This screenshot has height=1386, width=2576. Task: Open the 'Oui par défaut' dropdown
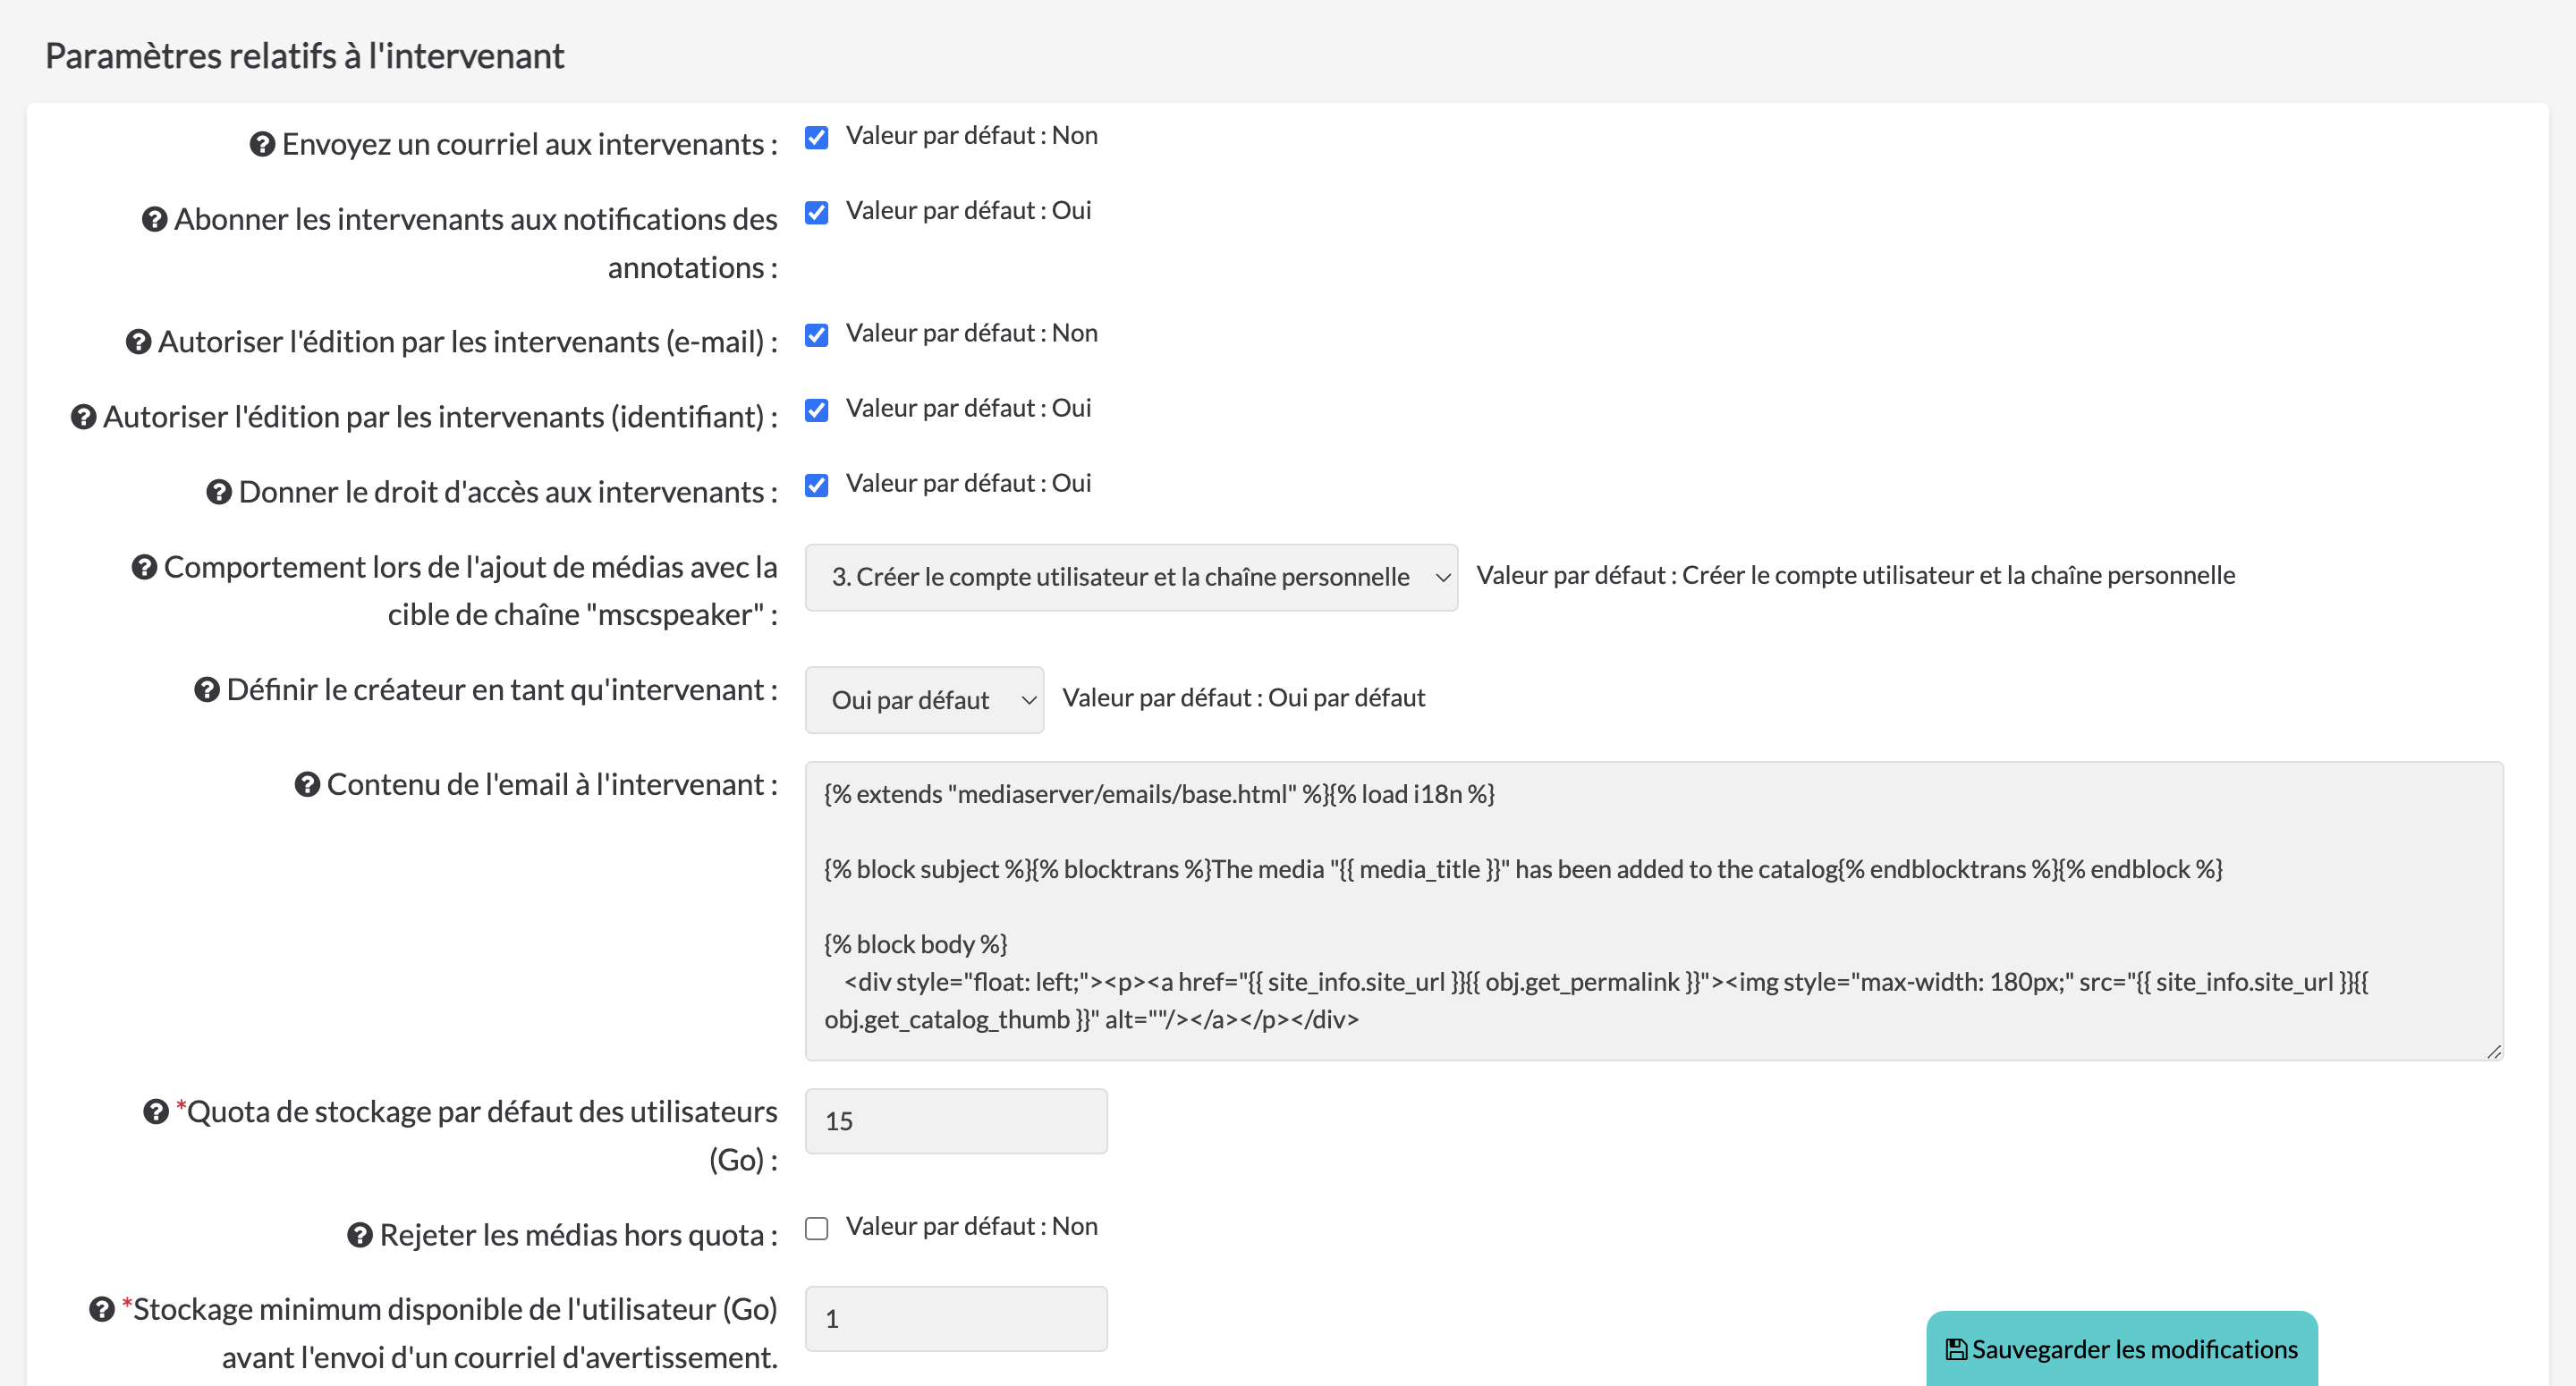pyautogui.click(x=924, y=700)
